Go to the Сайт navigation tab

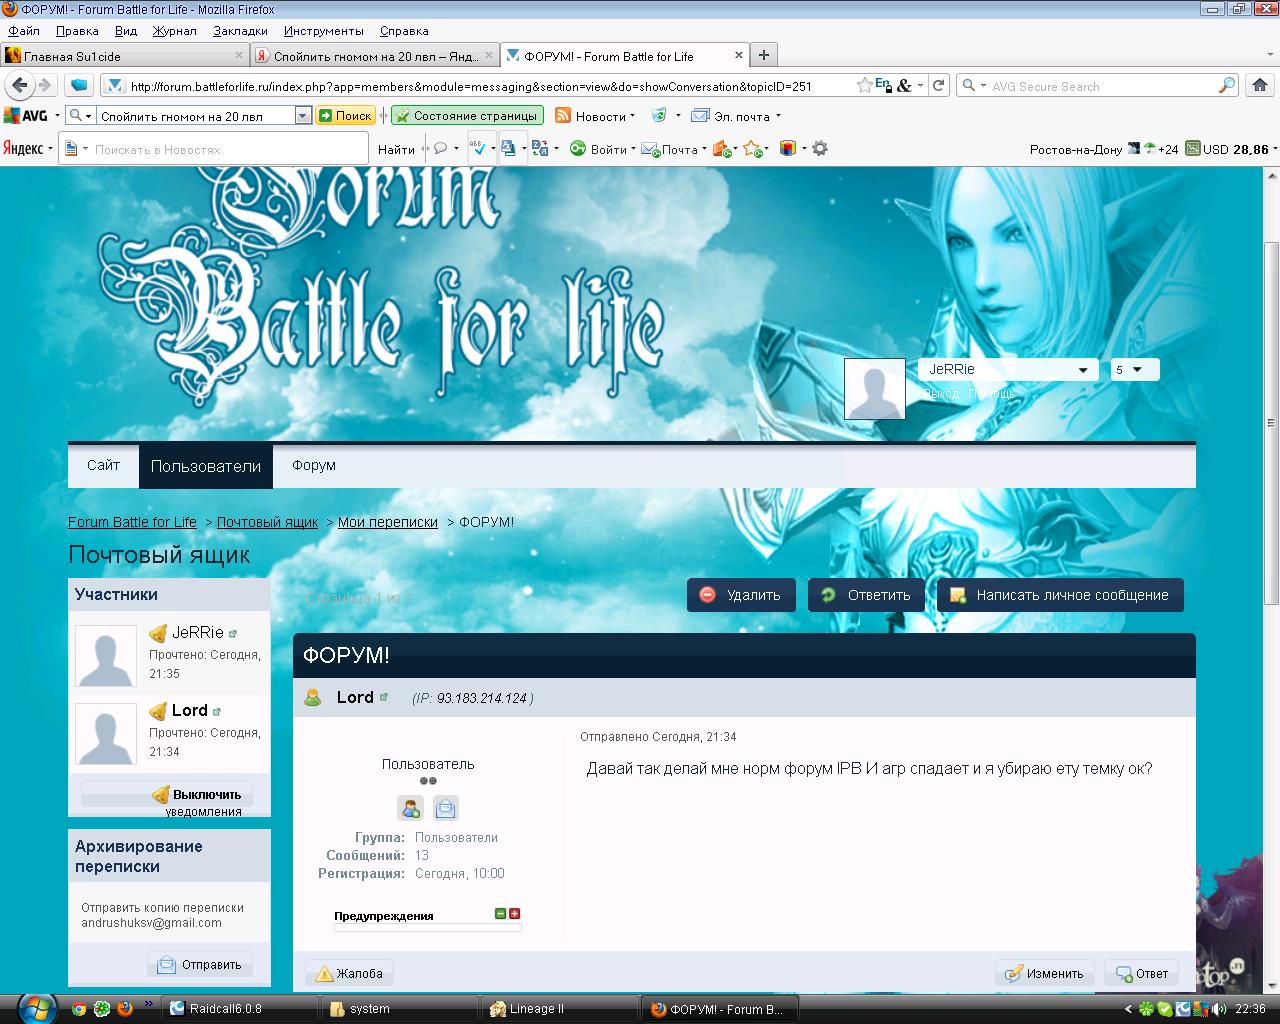103,466
